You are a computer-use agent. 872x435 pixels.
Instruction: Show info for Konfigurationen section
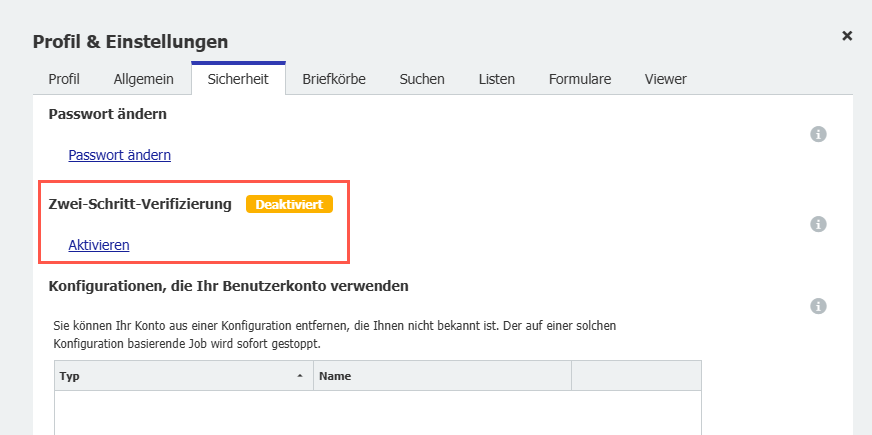tap(818, 306)
